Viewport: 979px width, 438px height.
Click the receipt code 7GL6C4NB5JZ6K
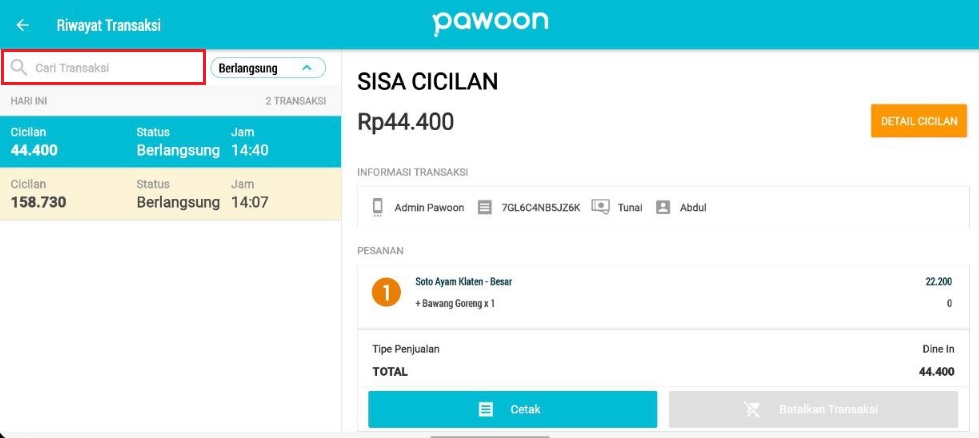(x=541, y=208)
